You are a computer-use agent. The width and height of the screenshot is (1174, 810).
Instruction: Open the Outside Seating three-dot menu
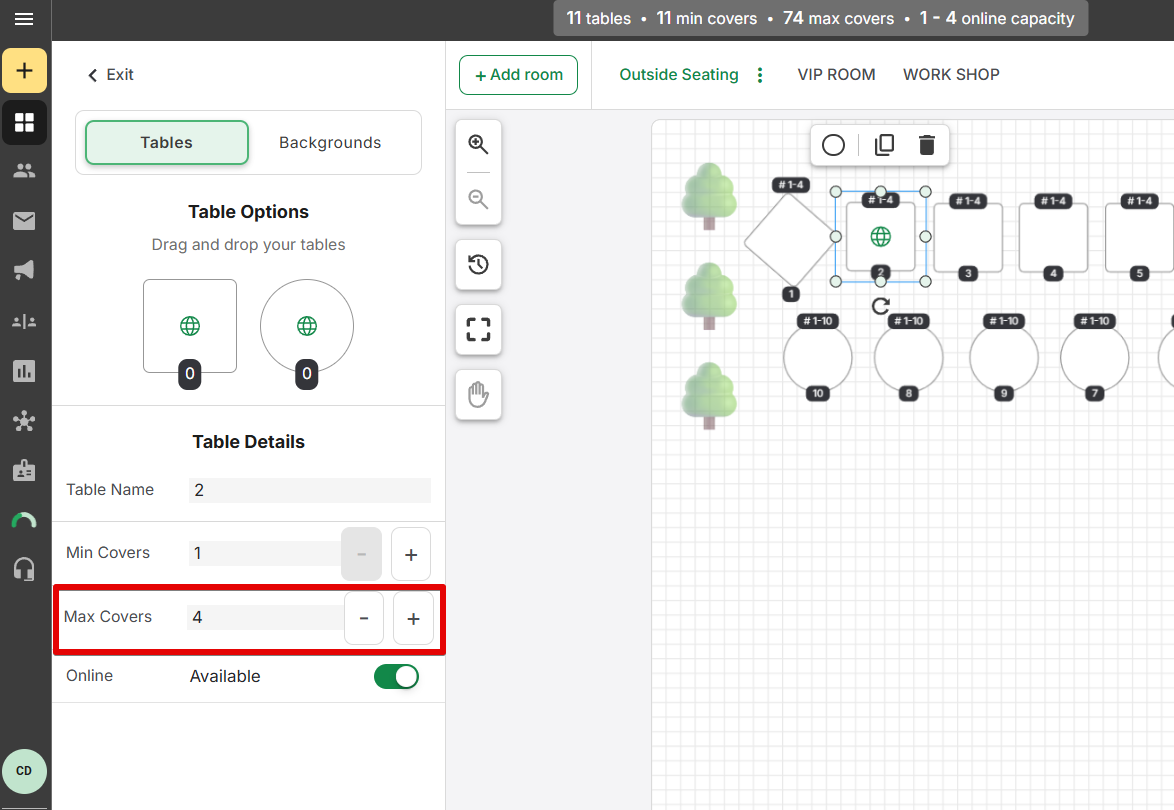tap(760, 75)
